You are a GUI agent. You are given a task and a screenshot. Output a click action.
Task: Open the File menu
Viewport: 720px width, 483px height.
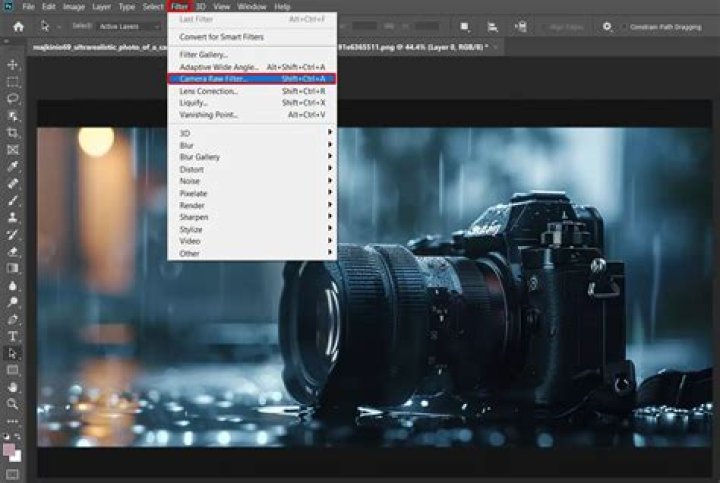[28, 7]
